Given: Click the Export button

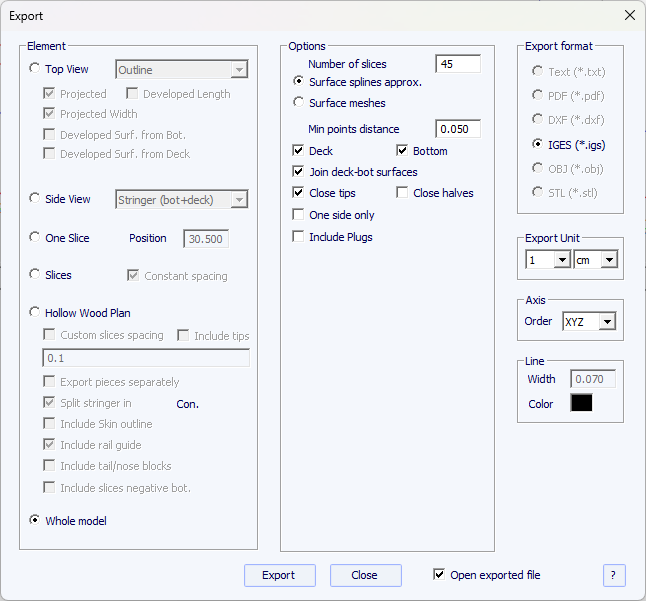Looking at the screenshot, I should click(279, 575).
